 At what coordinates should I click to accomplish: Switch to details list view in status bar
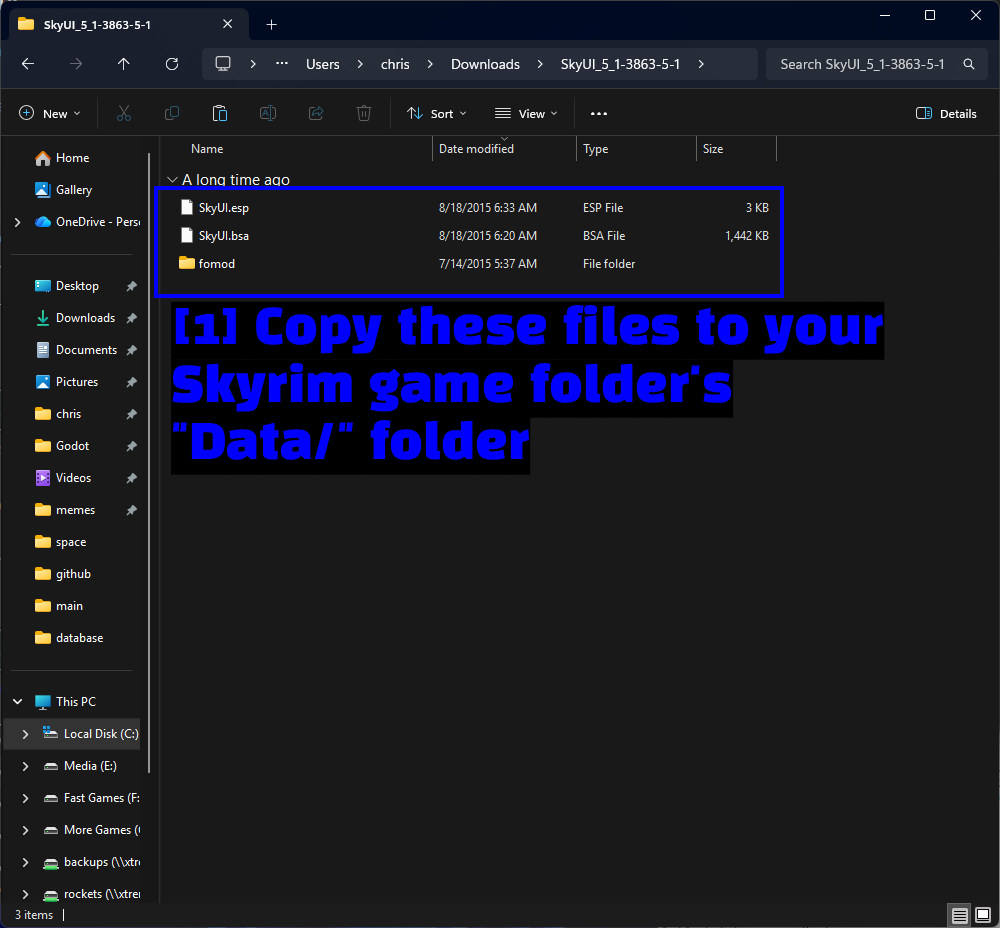960,916
